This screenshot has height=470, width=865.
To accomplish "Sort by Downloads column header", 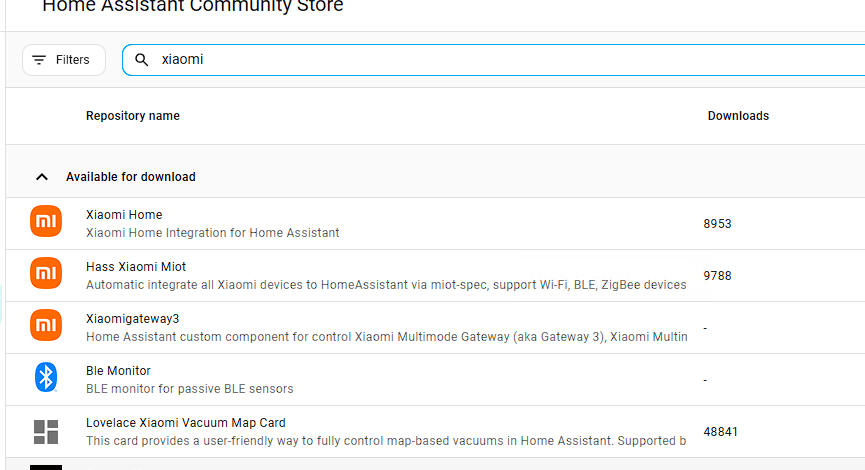I will click(738, 116).
